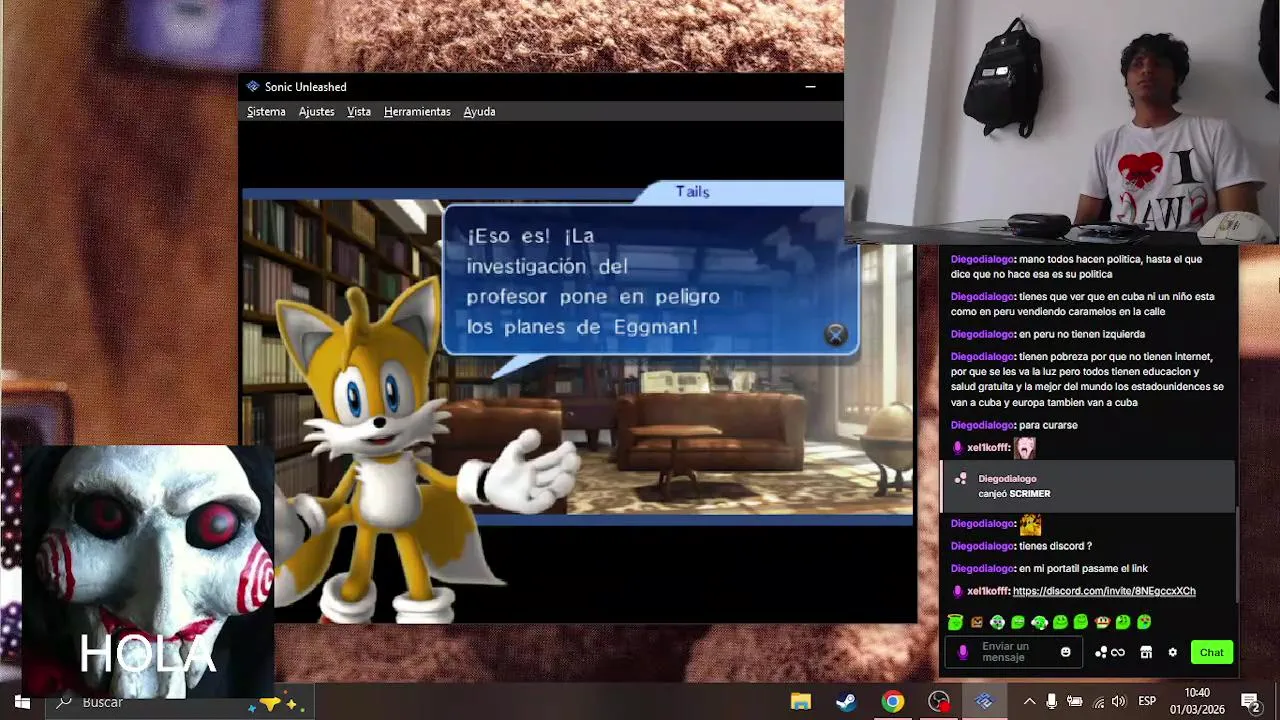This screenshot has width=1280, height=720.
Task: Click xel1kofff username beside the Discord link
Action: click(x=988, y=591)
